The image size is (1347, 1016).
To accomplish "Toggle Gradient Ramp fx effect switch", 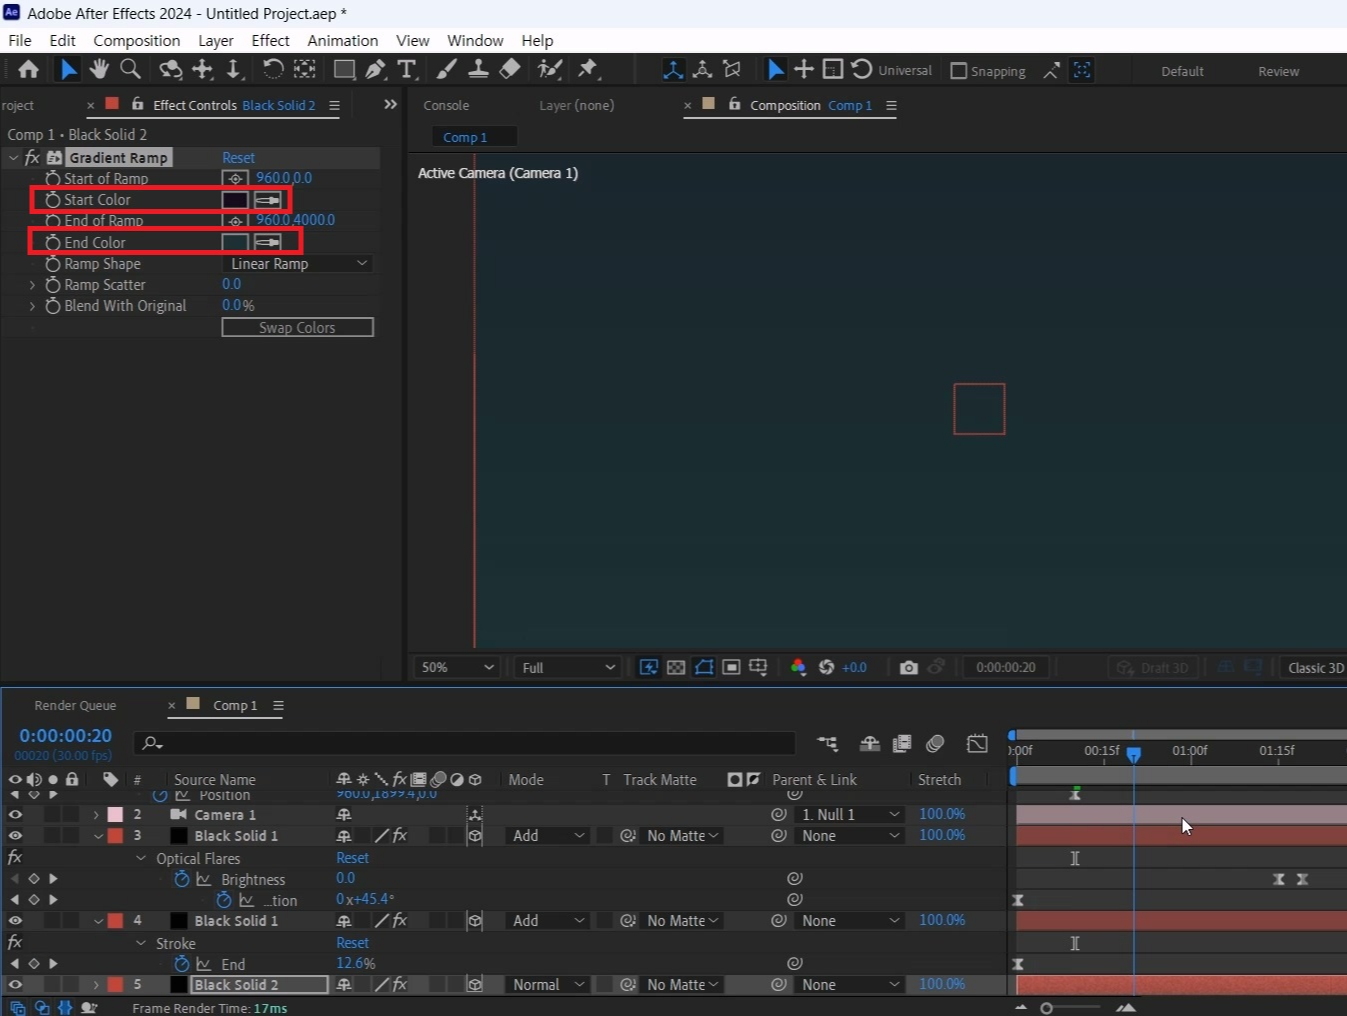I will (32, 157).
